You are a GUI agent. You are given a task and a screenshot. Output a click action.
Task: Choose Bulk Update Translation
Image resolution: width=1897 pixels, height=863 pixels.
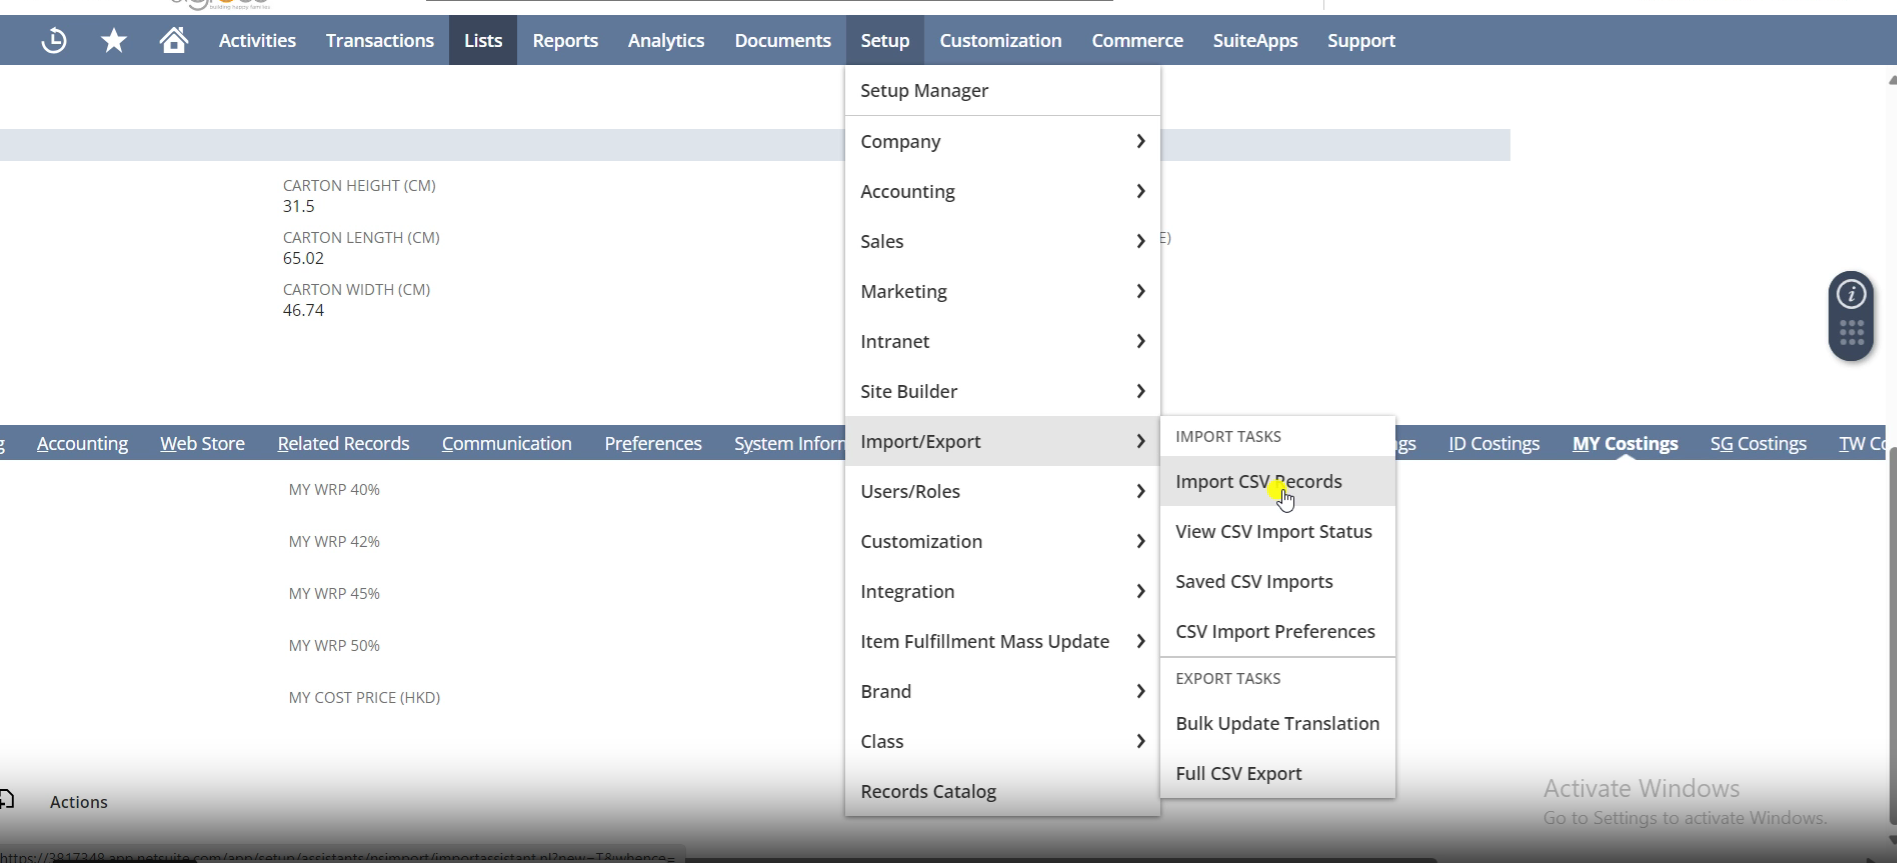[1277, 723]
